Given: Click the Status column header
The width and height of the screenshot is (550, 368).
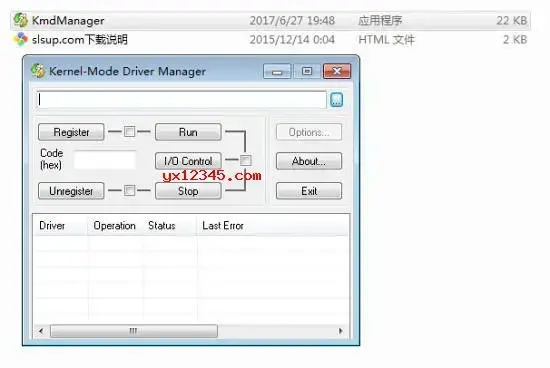Looking at the screenshot, I should (169, 225).
